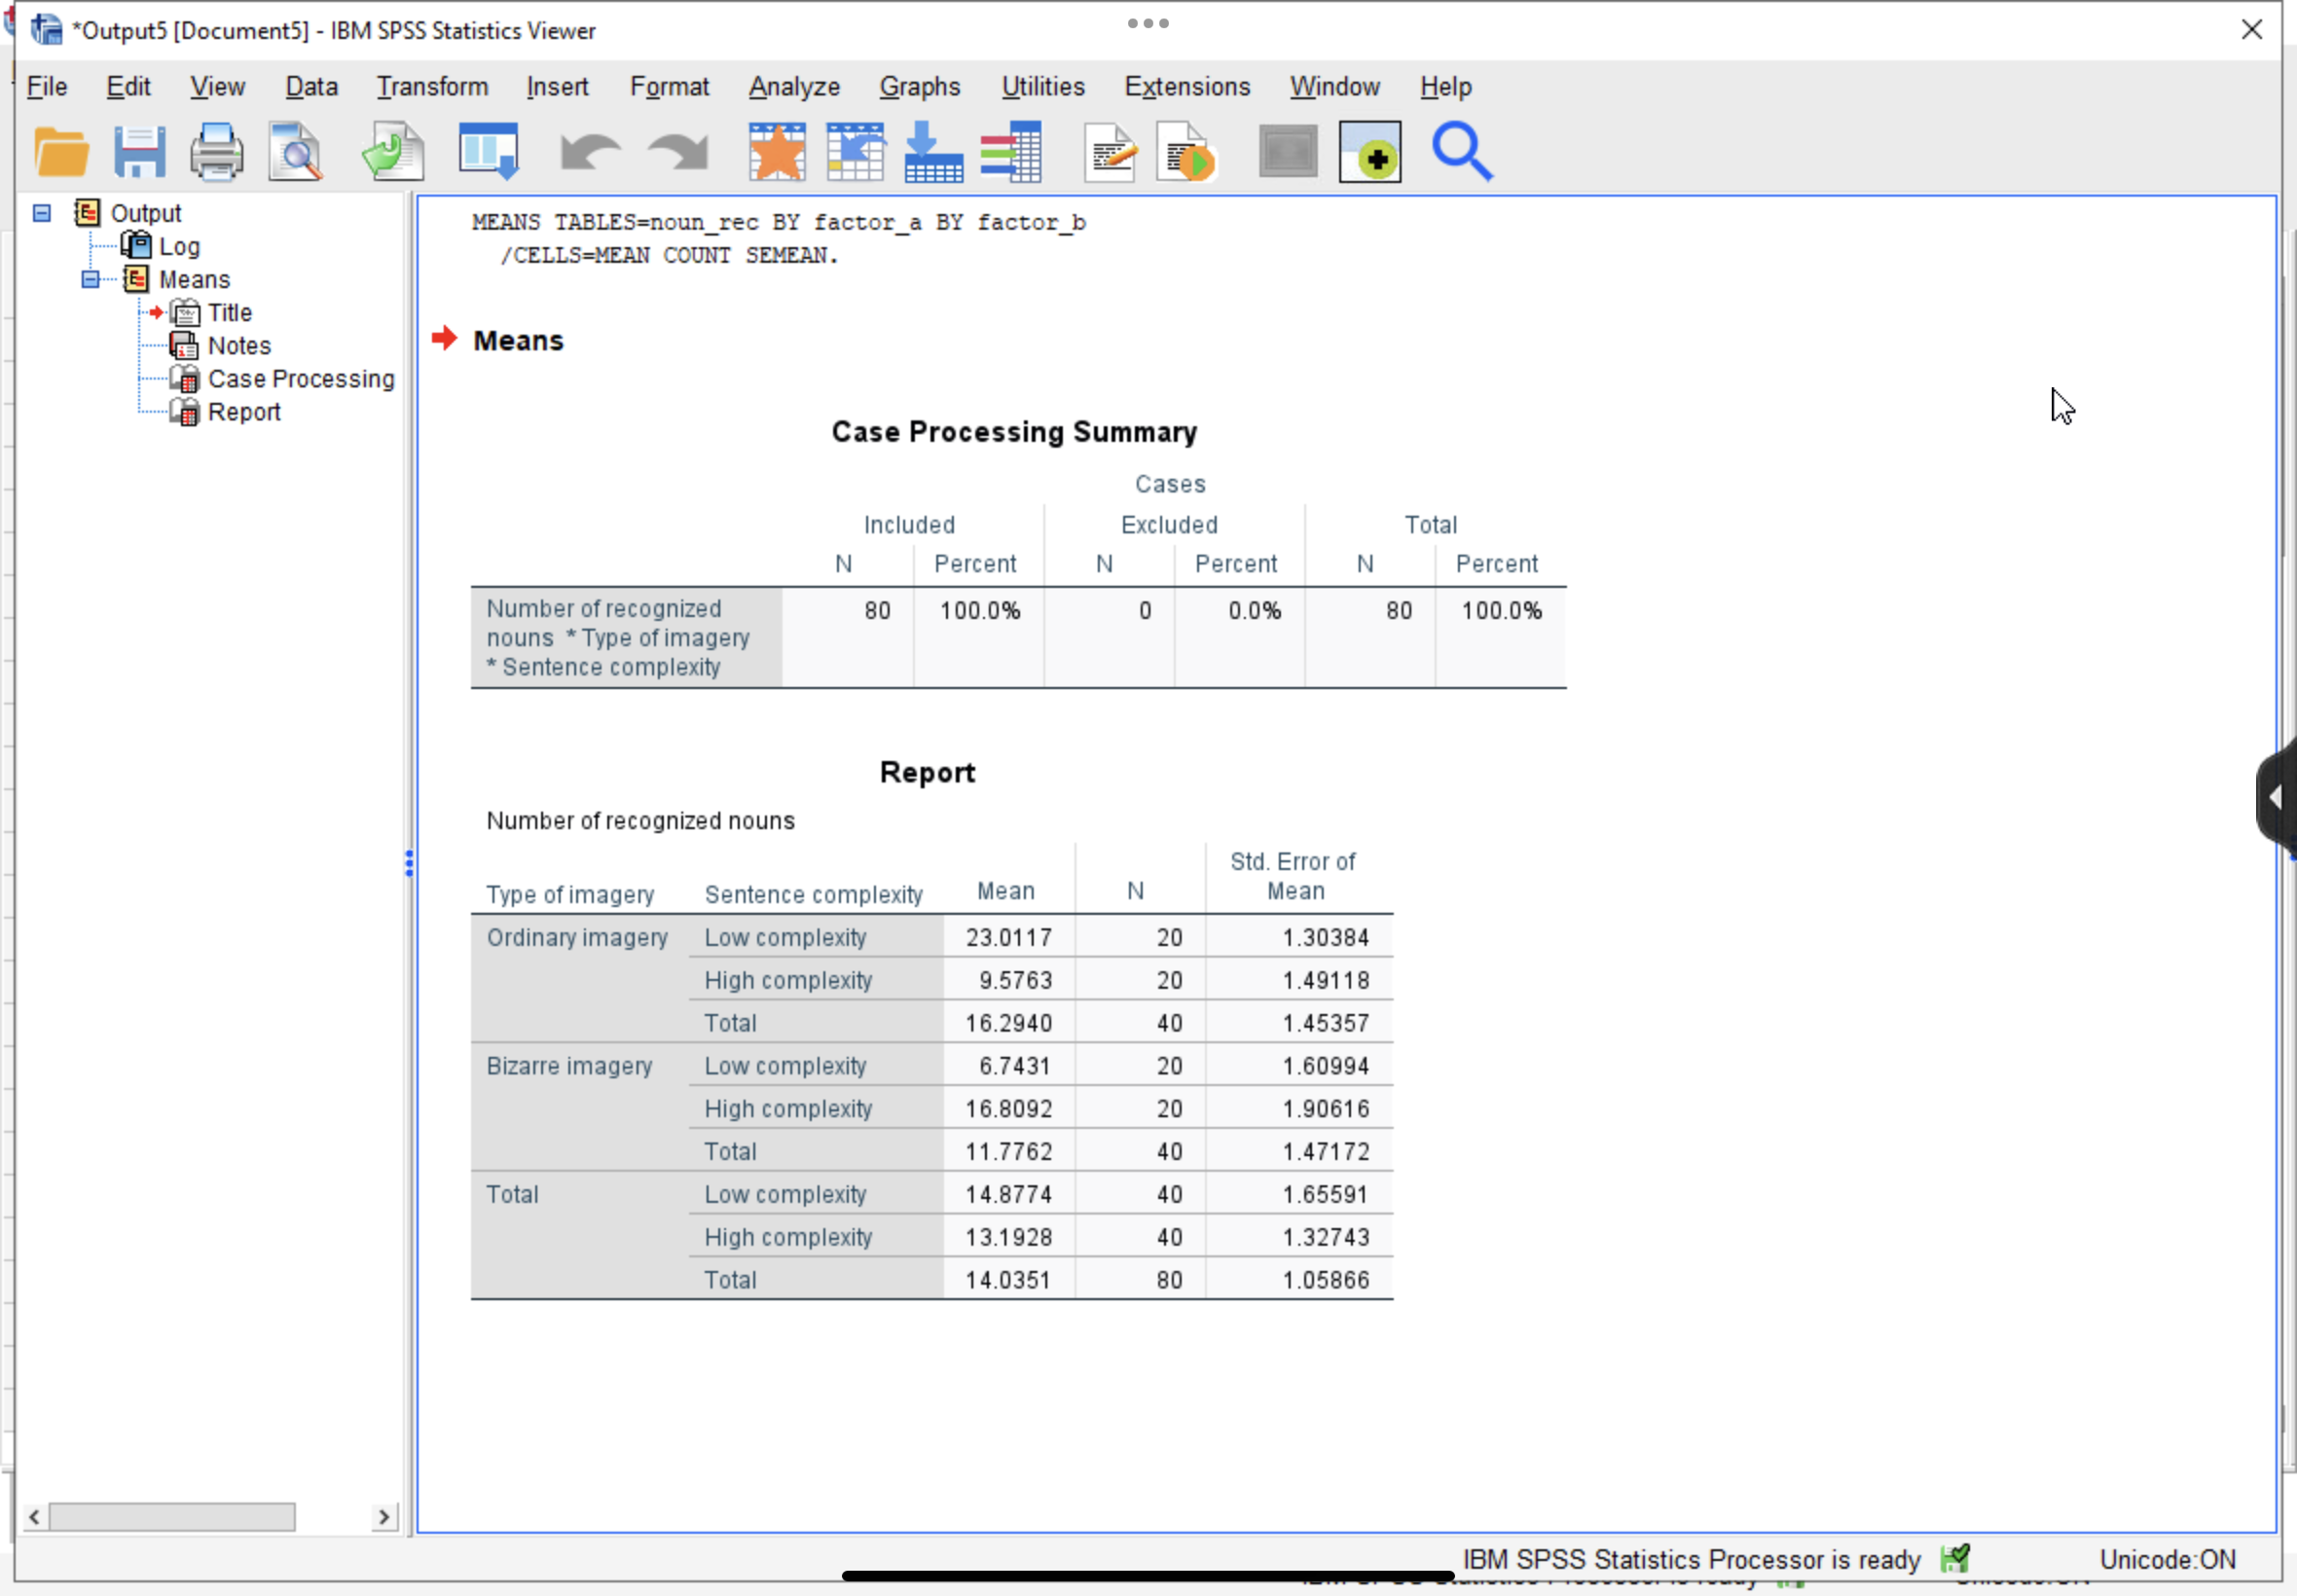Expand the hidden panel arrow on right edge
This screenshot has height=1596, width=2297.
point(2277,795)
